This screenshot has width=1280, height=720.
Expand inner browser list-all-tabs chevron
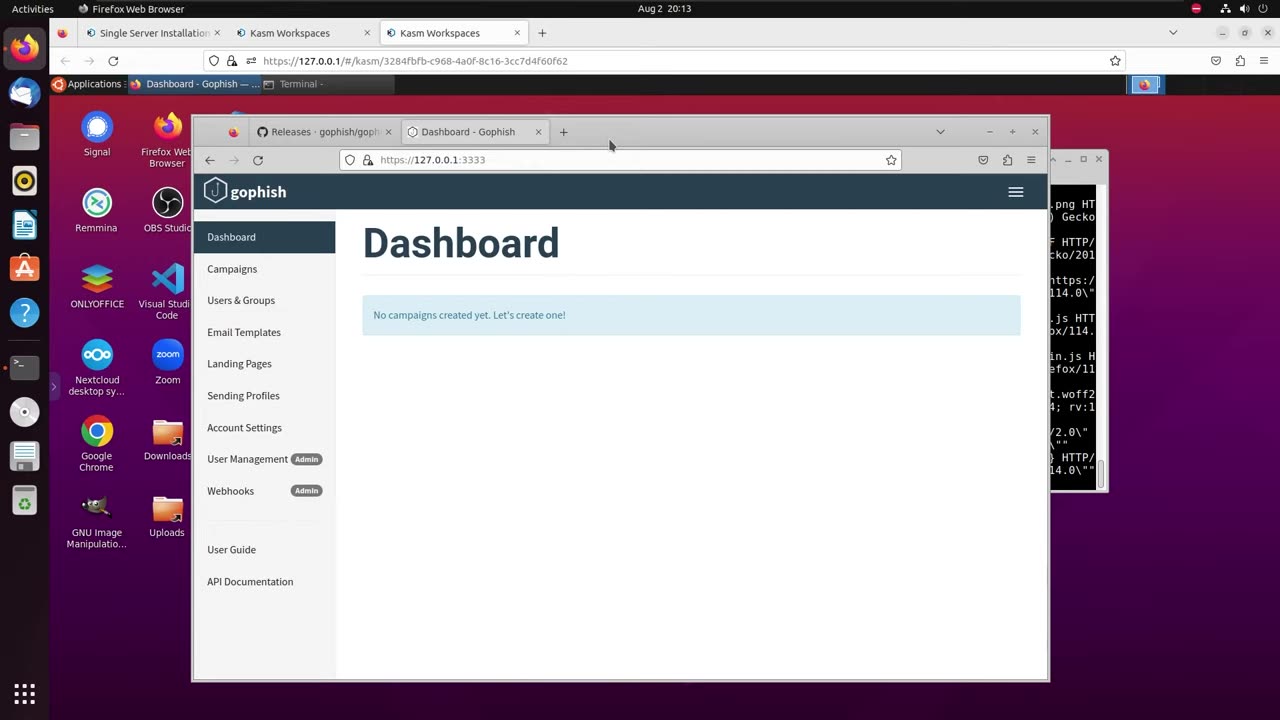coord(940,132)
